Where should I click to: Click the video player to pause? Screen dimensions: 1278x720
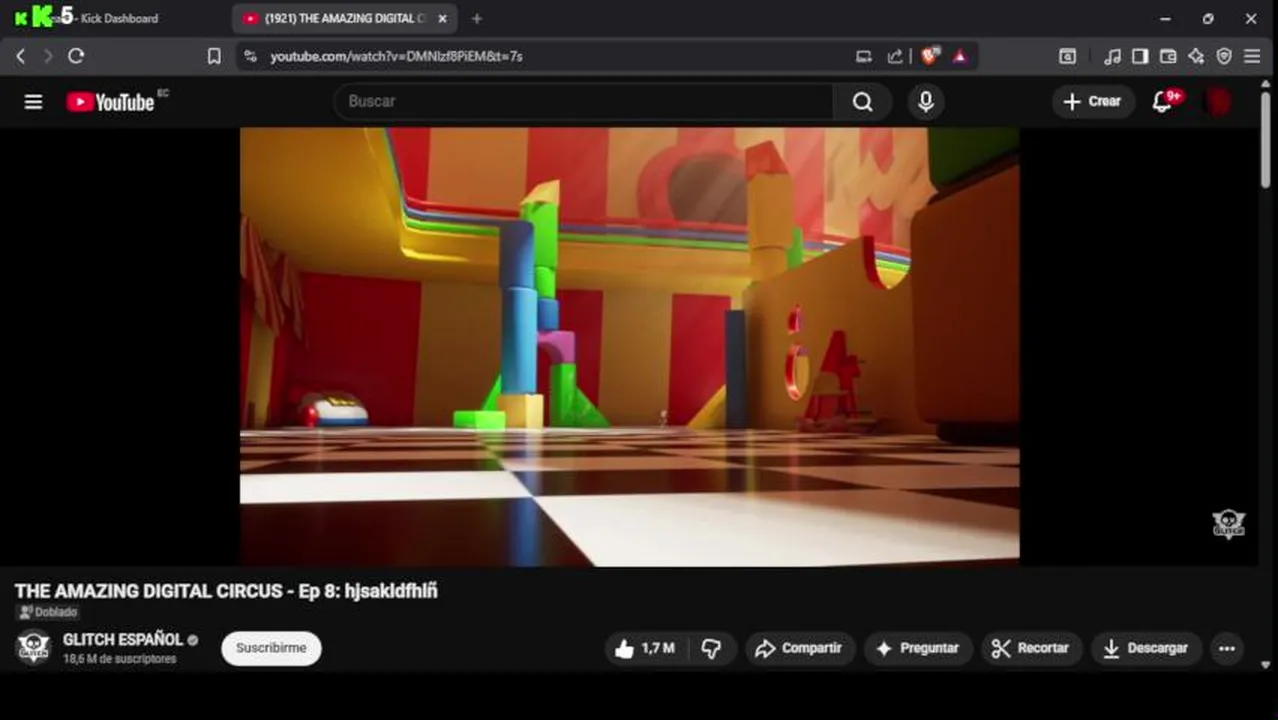tap(629, 346)
